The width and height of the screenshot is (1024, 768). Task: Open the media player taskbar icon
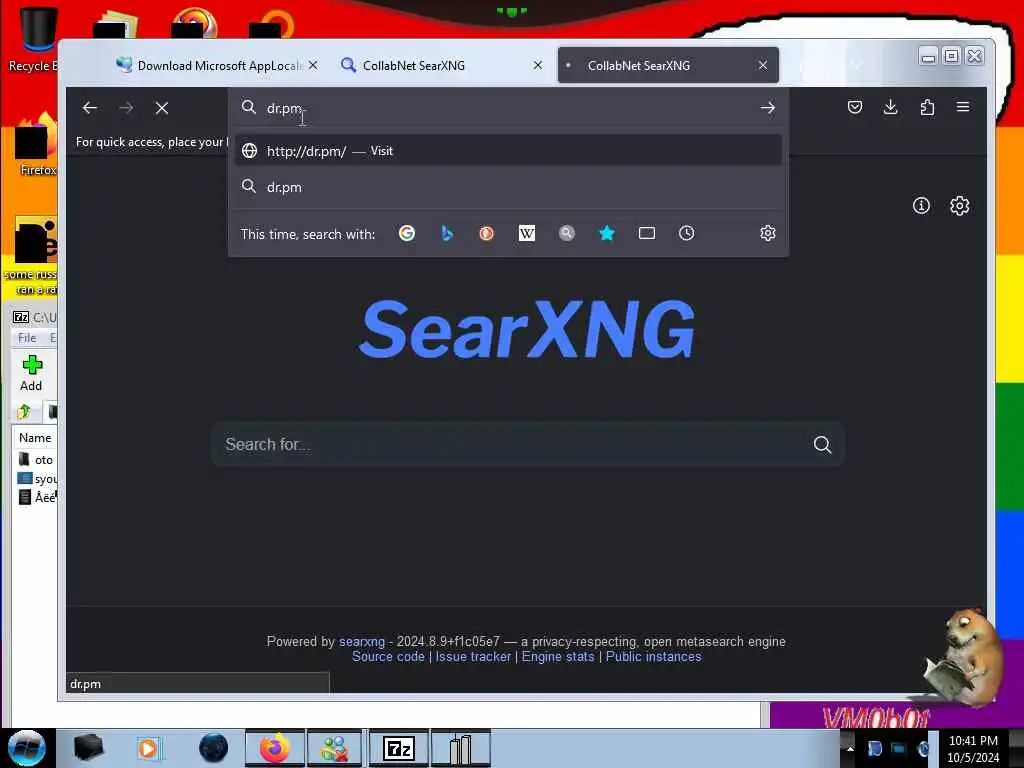[148, 748]
